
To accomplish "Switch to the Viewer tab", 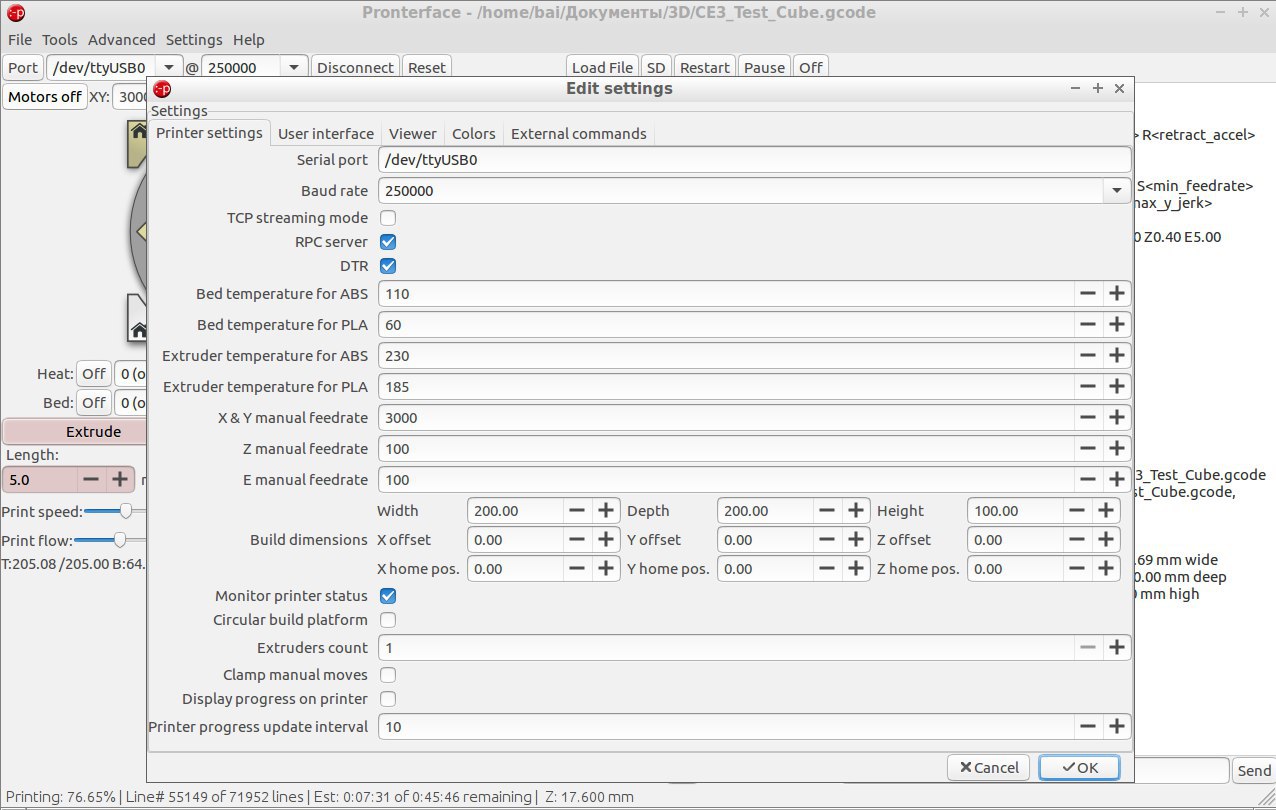I will [413, 134].
